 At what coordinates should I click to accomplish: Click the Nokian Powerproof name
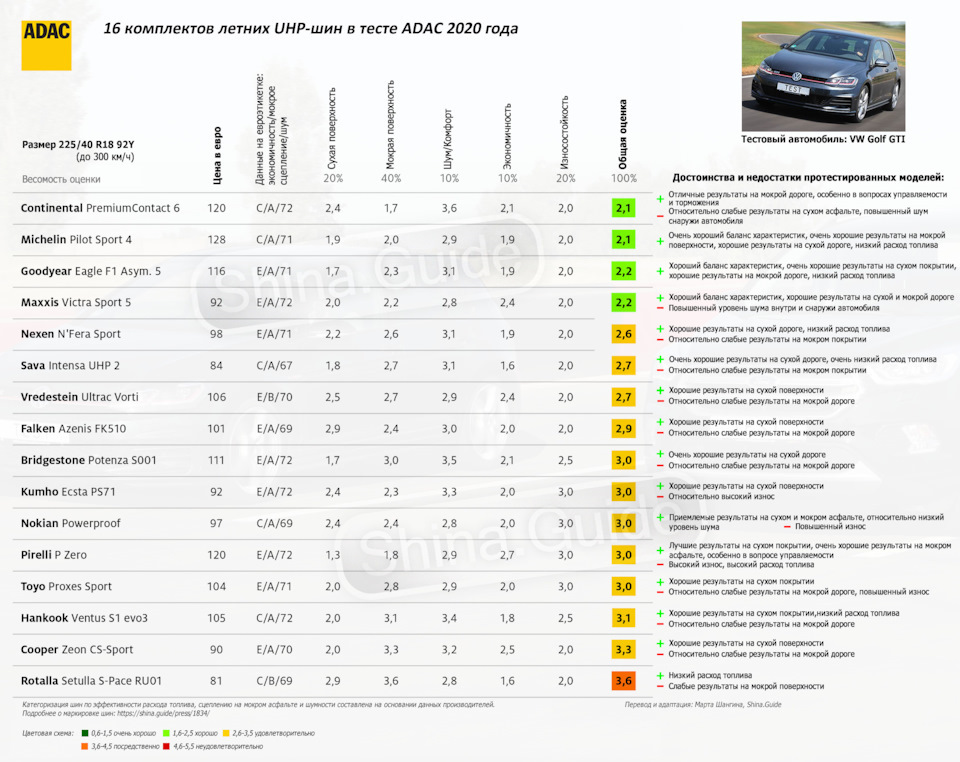71,523
